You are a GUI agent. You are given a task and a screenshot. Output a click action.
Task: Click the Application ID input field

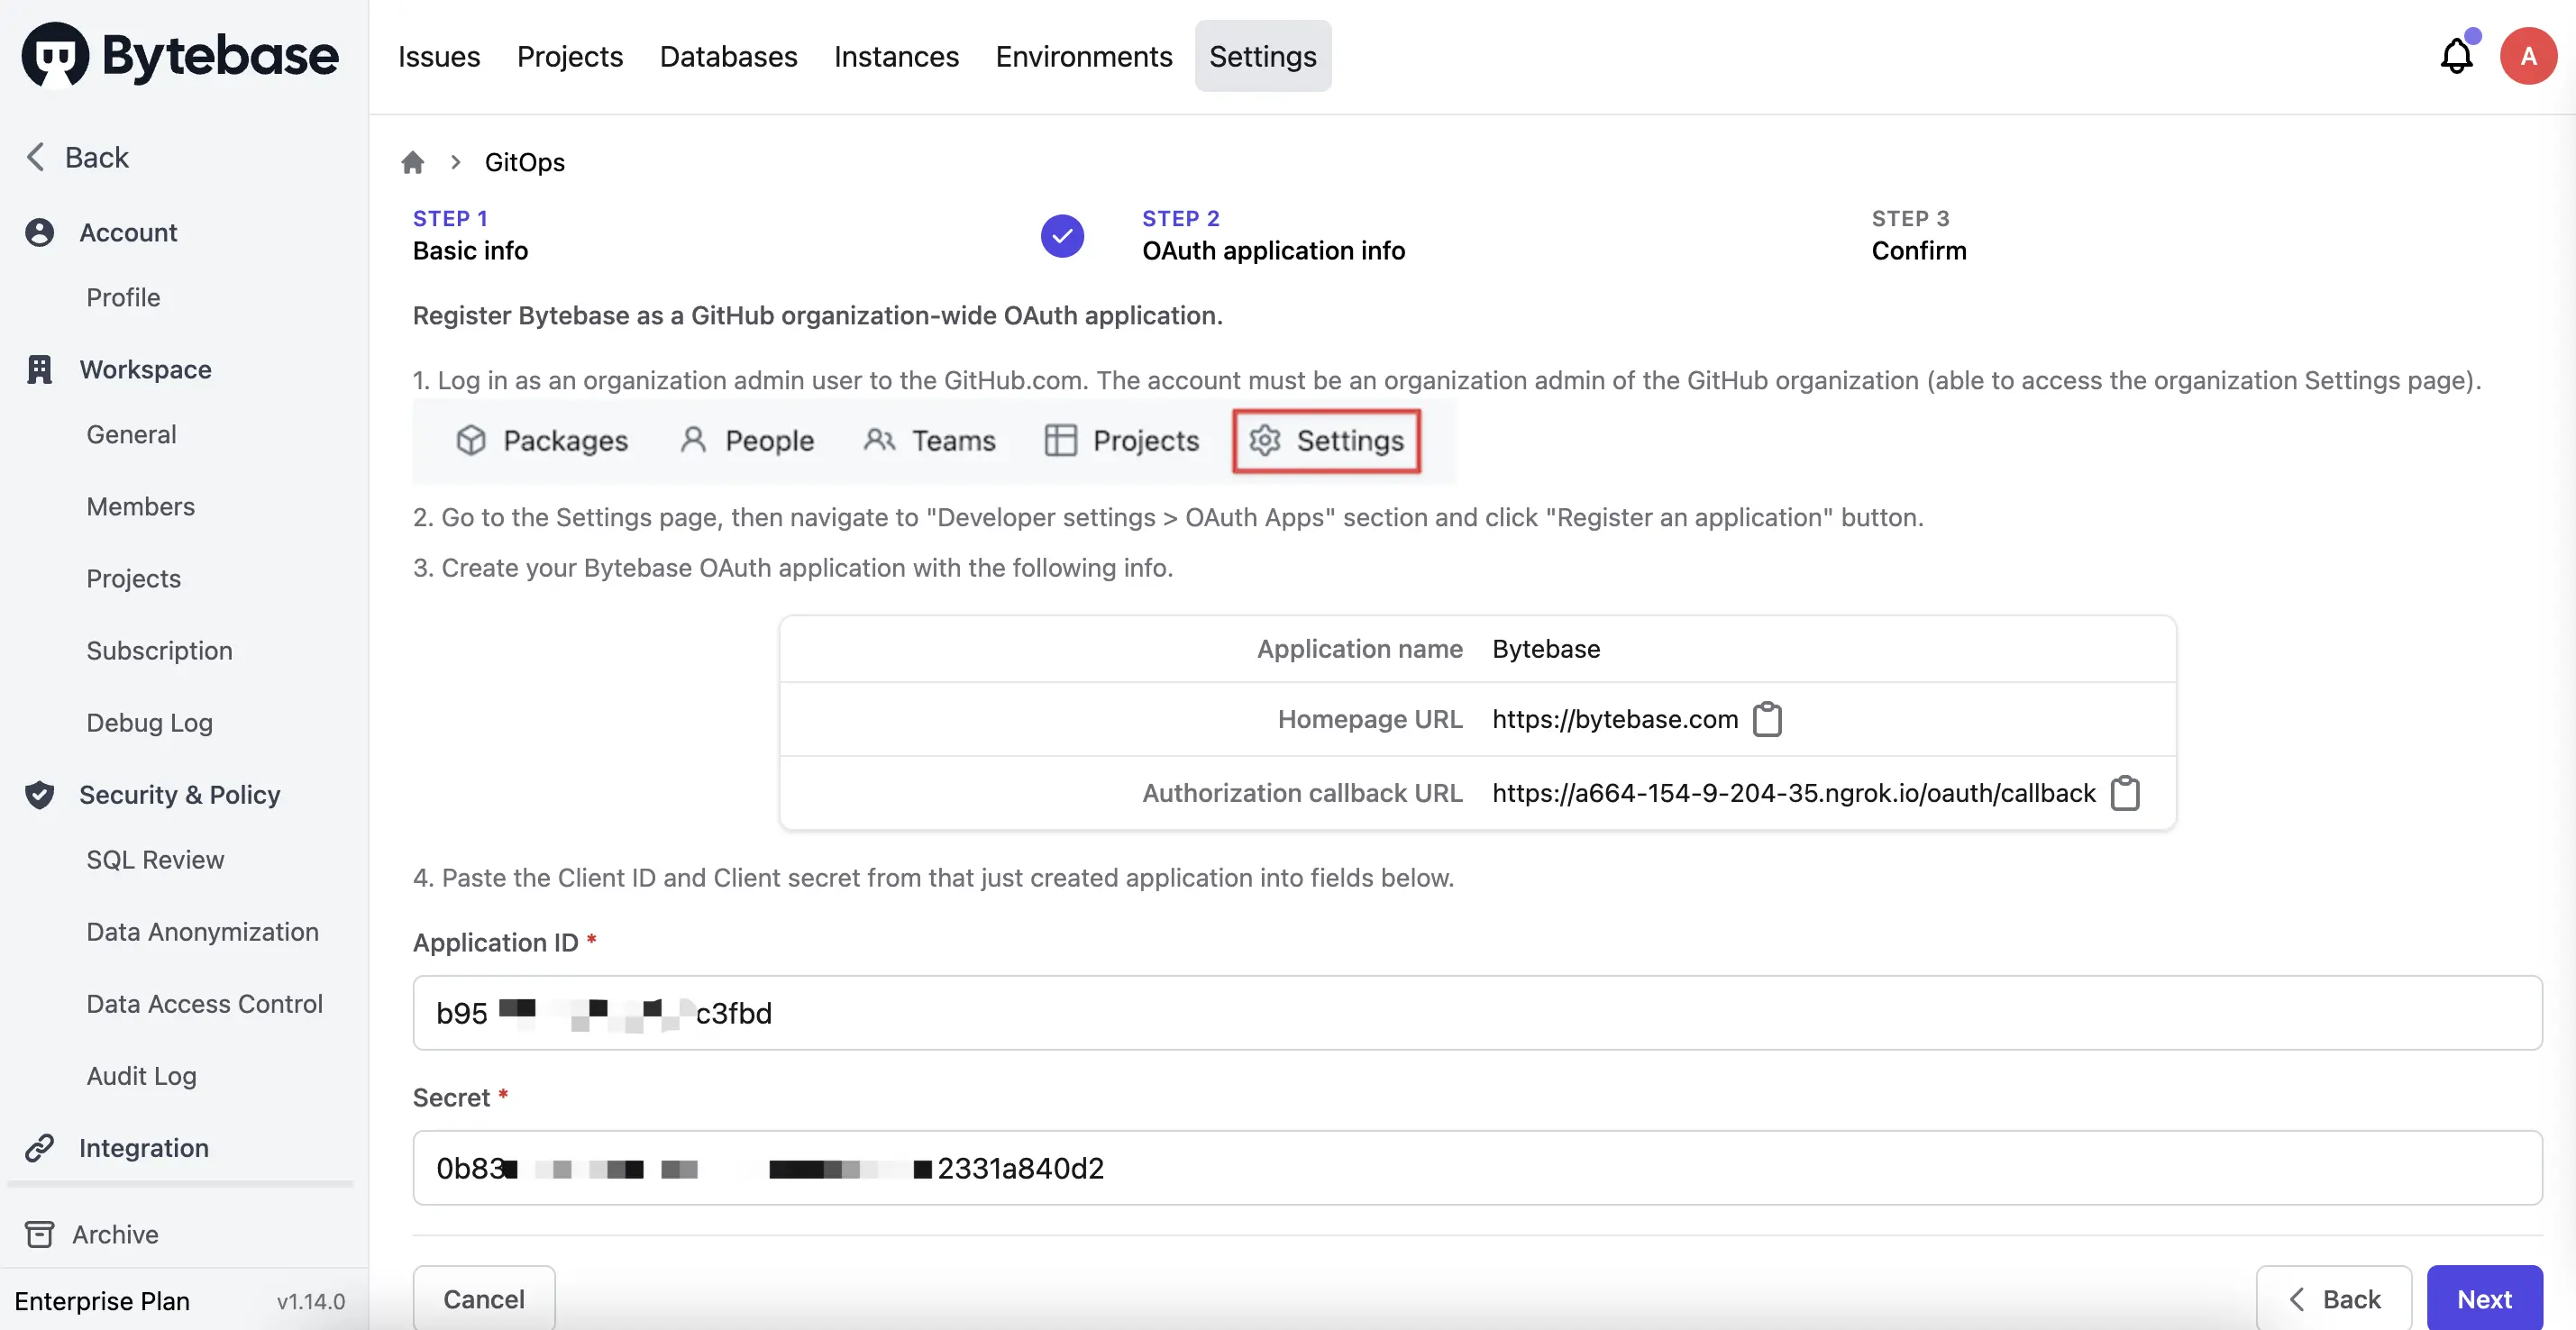coord(1475,1013)
